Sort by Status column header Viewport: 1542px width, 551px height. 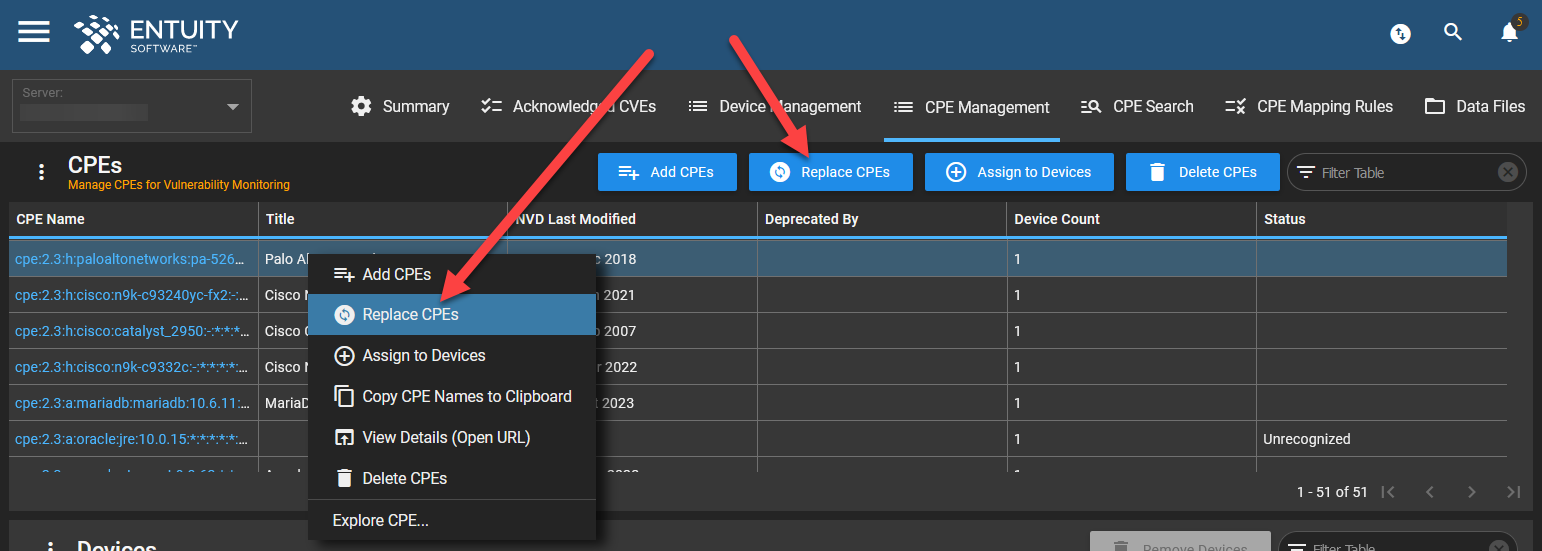point(1381,219)
